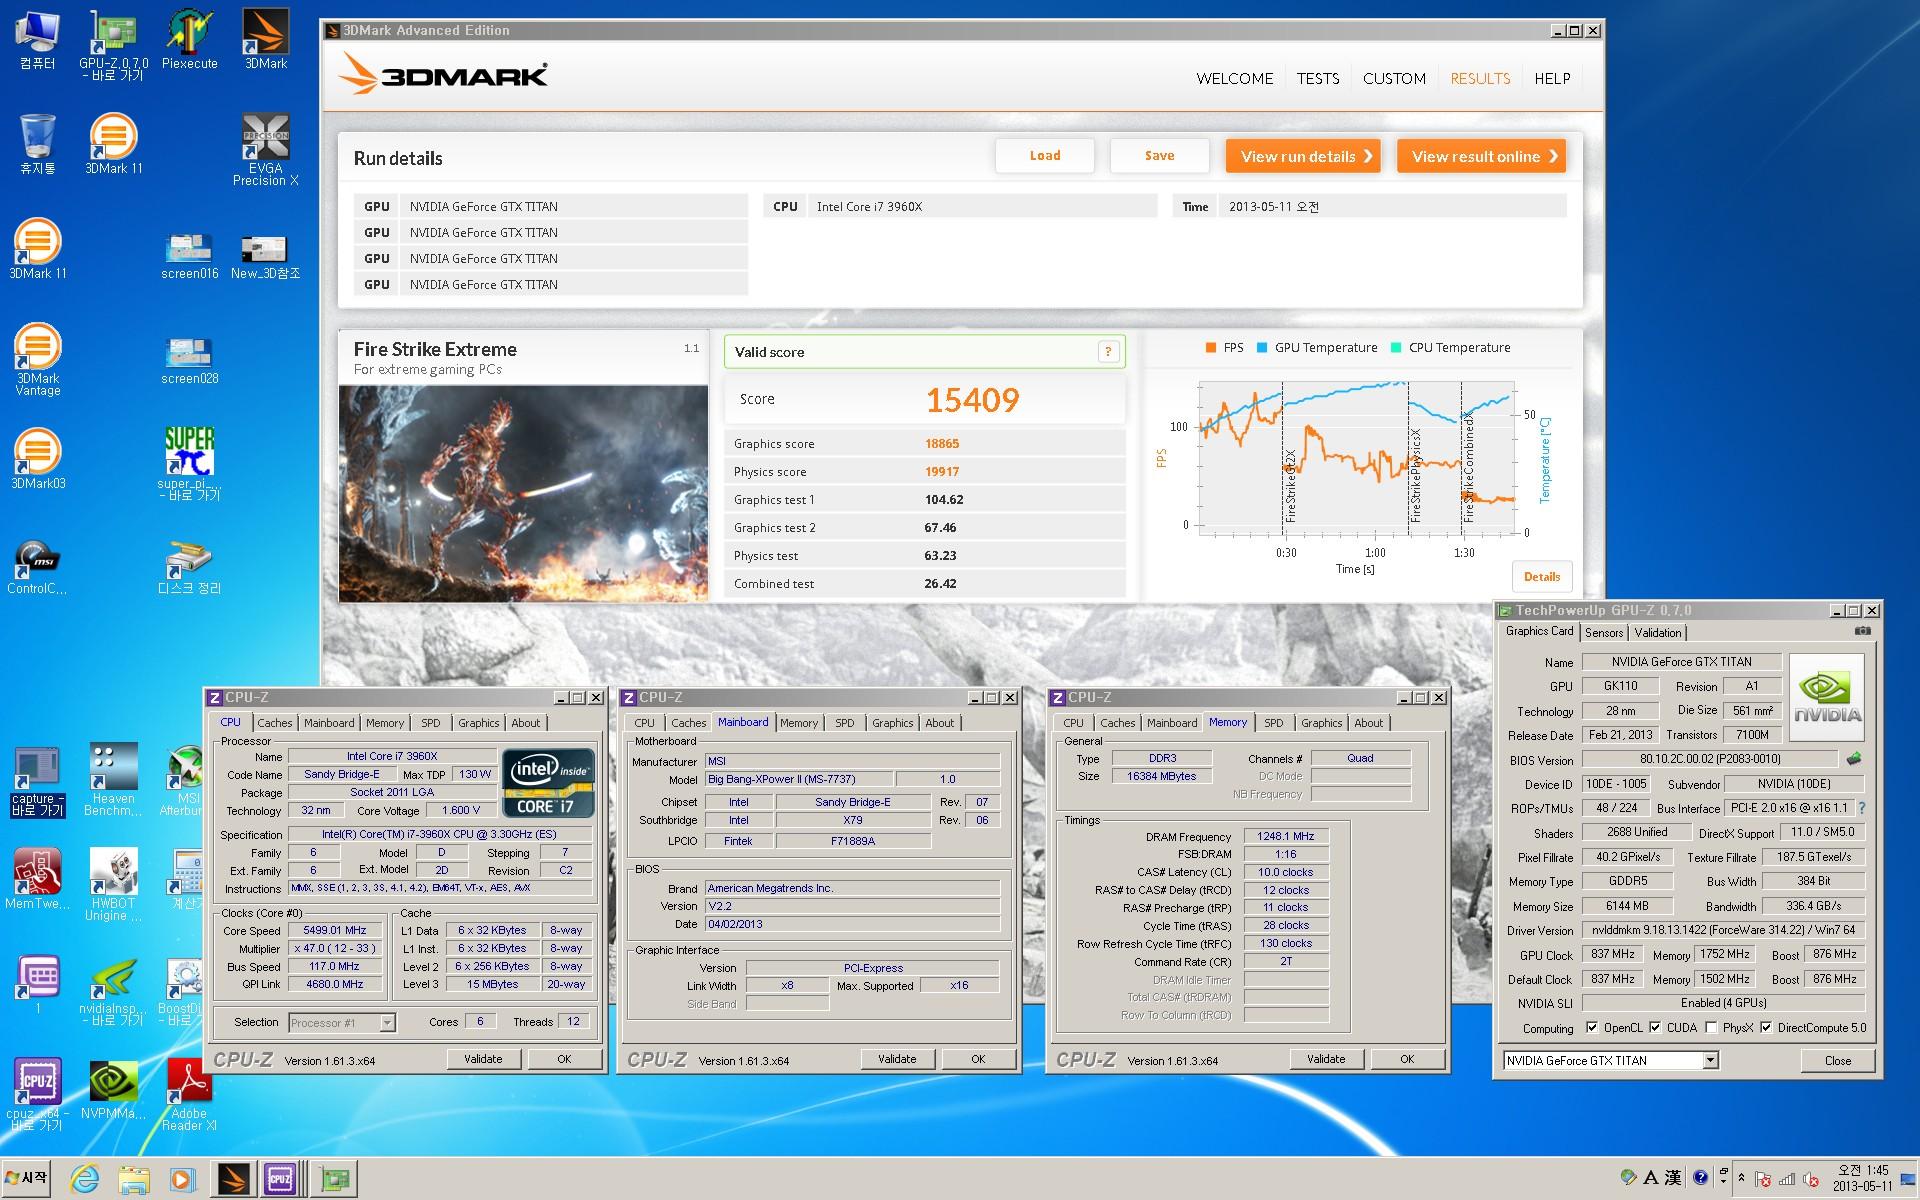Screen dimensions: 1920x1200
Task: Click the Valid score help question mark
Action: 1107,351
